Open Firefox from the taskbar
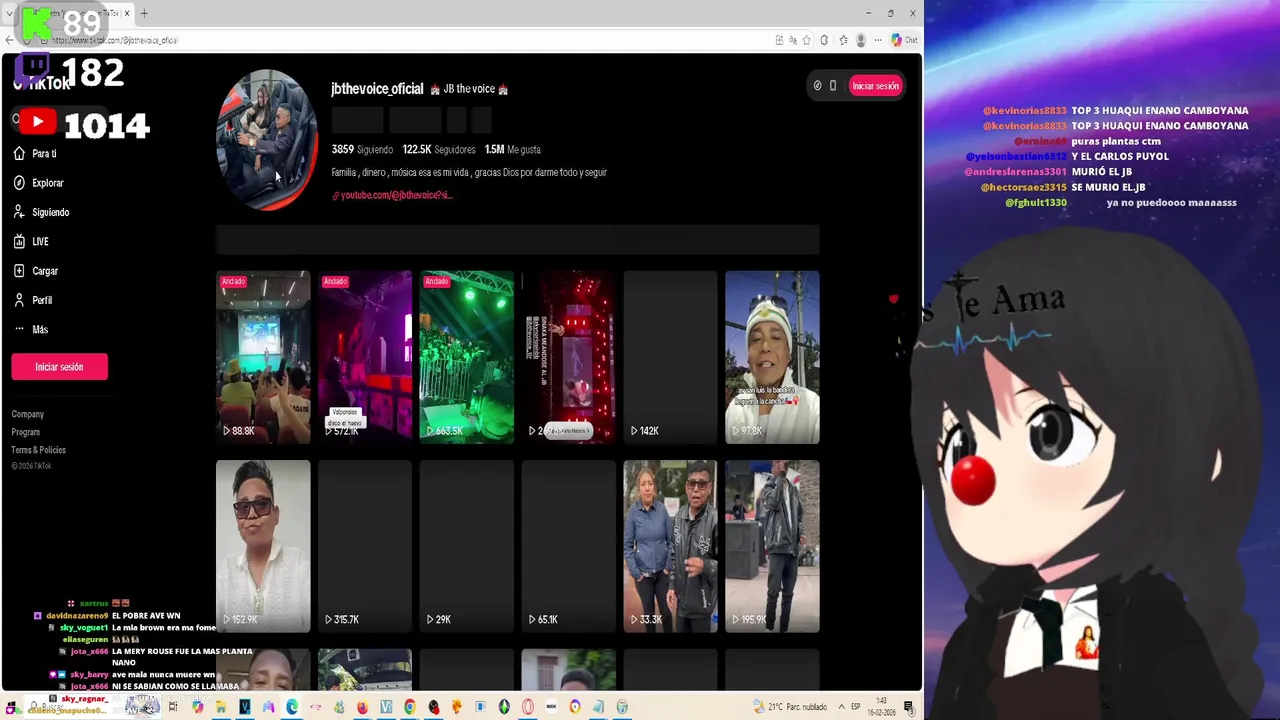 (x=363, y=707)
